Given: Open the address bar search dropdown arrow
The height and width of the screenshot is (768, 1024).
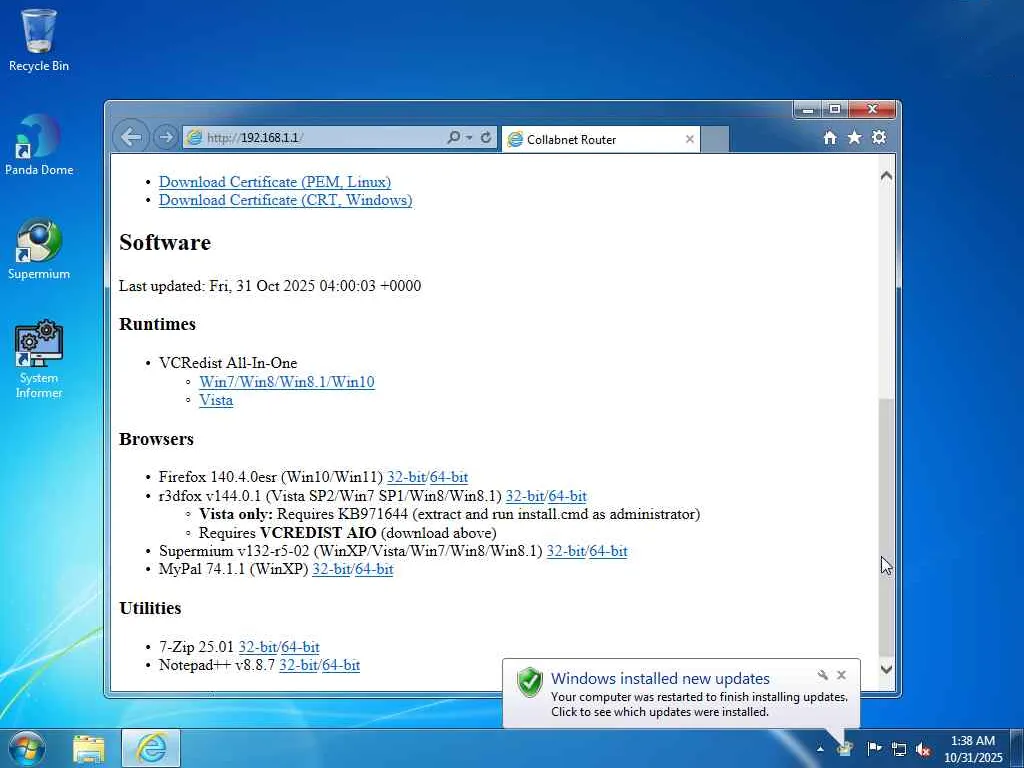Looking at the screenshot, I should (468, 138).
